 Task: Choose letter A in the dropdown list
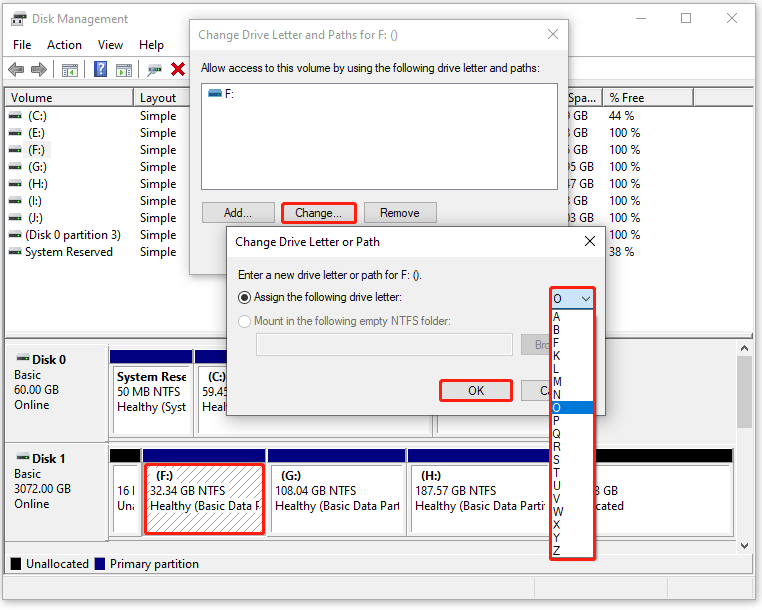coord(572,317)
